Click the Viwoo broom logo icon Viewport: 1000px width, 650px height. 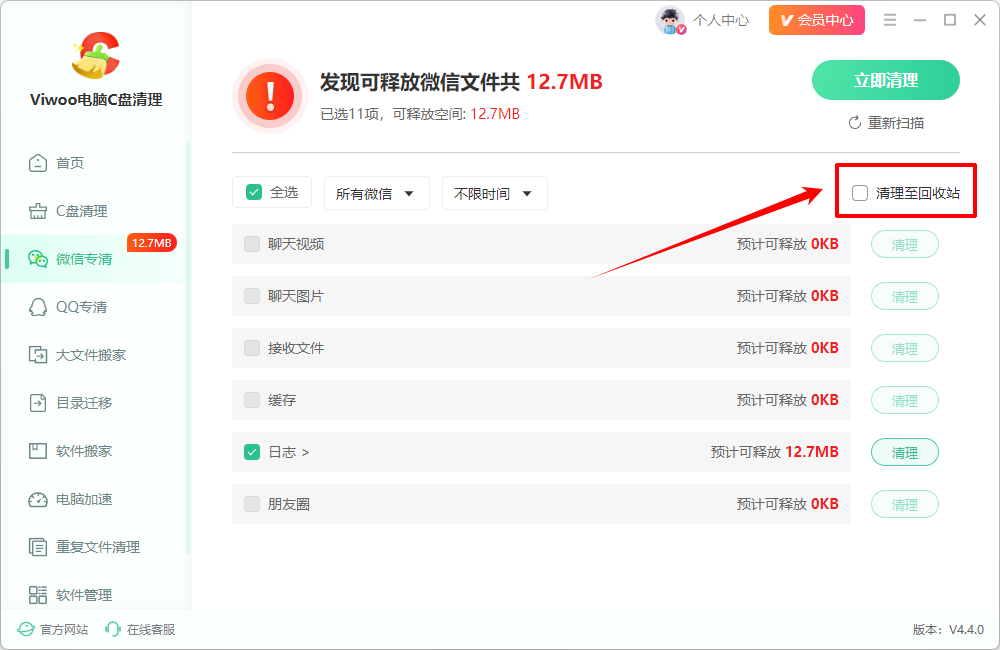click(96, 55)
